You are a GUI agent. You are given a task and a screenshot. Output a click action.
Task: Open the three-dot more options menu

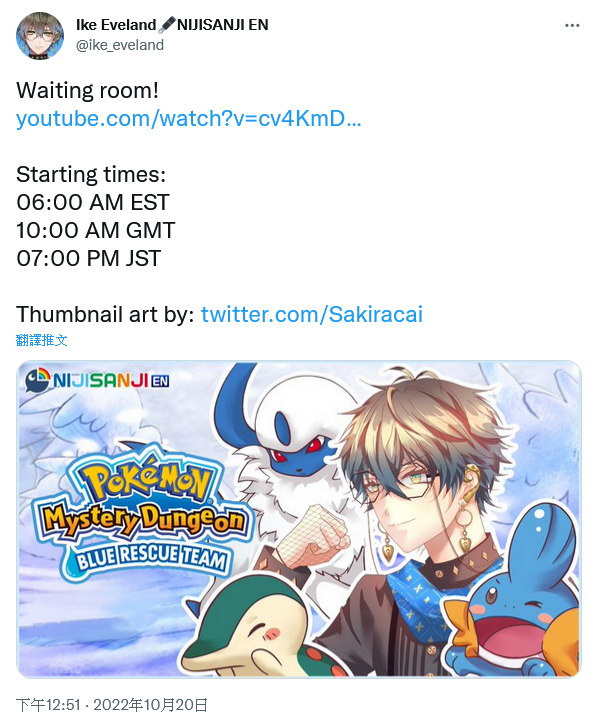coord(572,26)
